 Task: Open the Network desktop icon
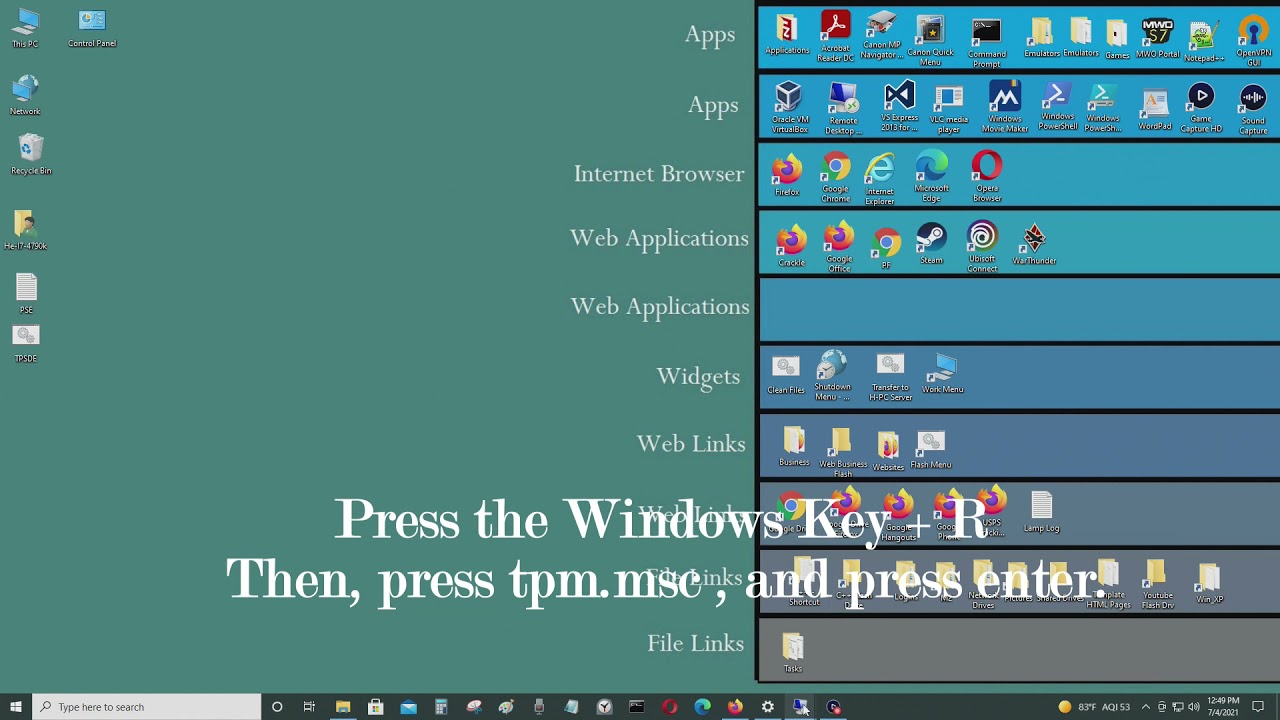26,96
